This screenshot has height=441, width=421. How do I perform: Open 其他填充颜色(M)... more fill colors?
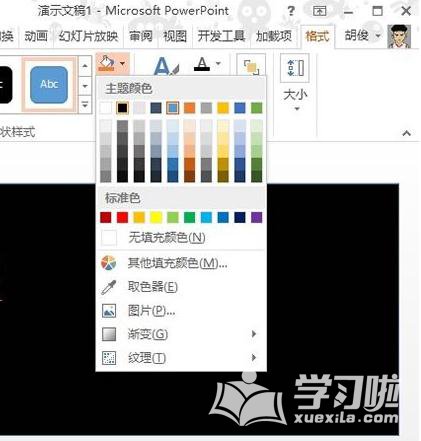(181, 263)
